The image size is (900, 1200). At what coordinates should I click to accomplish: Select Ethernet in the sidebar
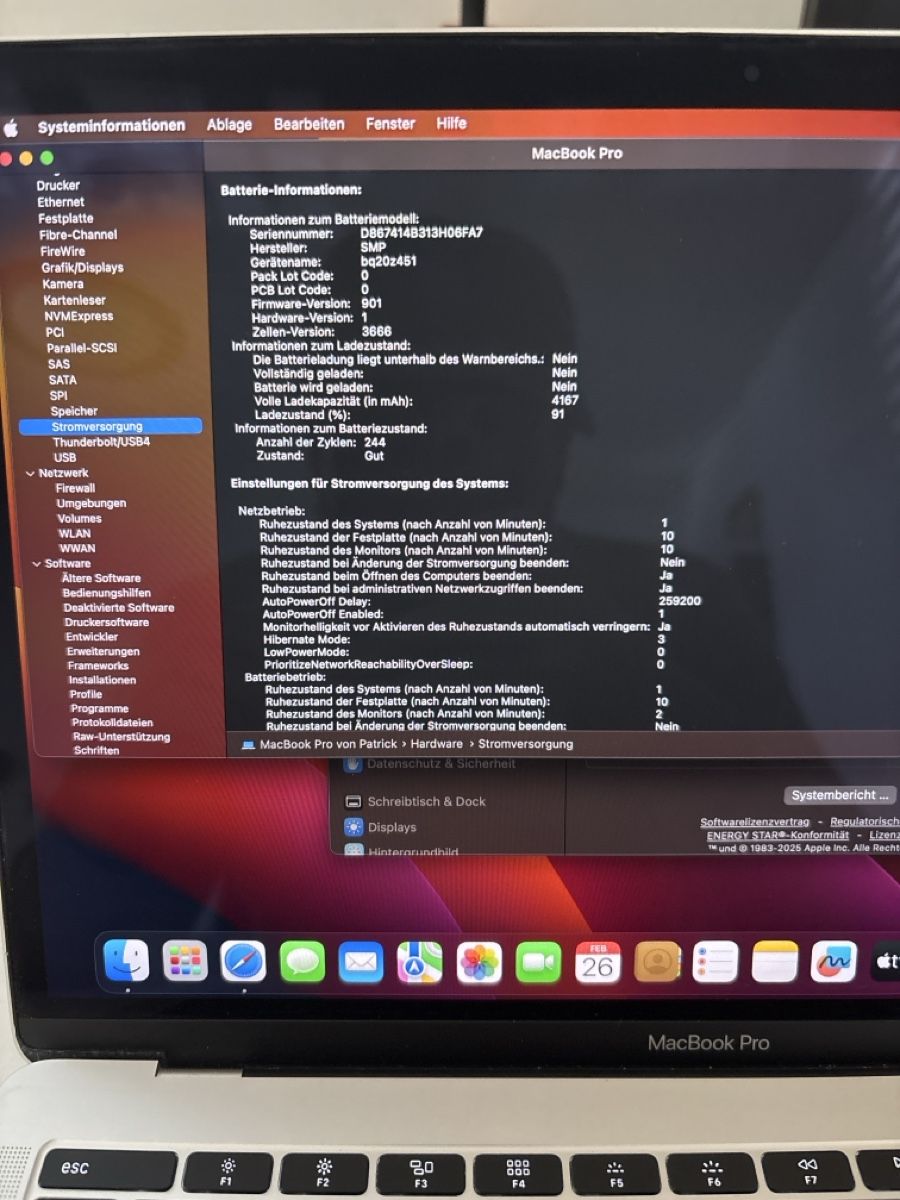tap(61, 202)
